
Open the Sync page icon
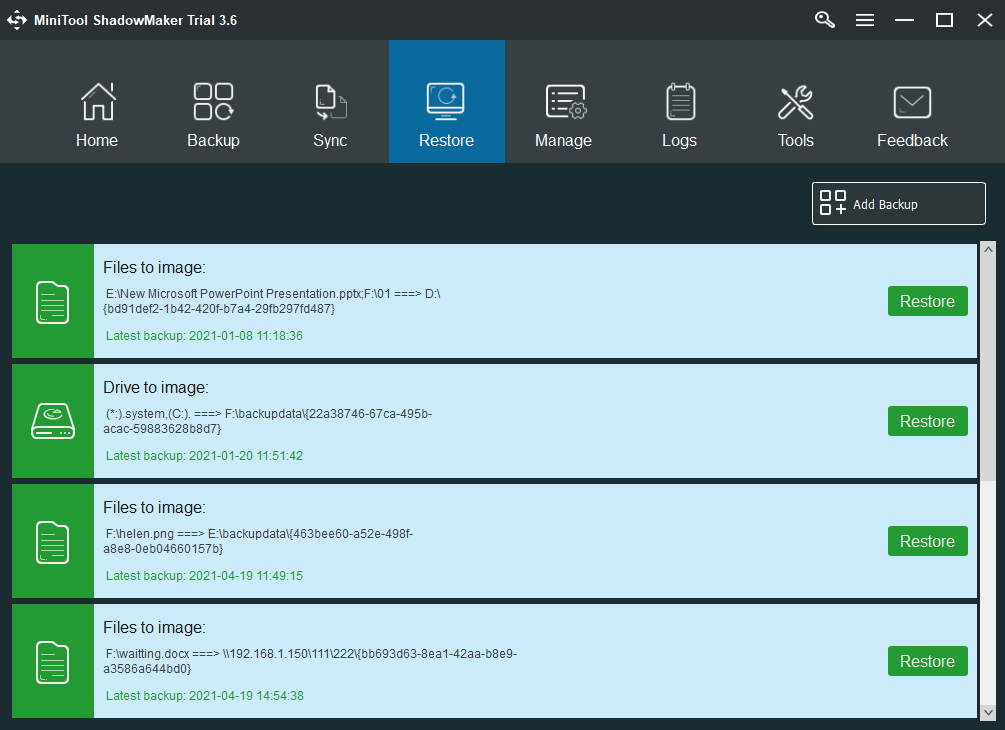click(331, 102)
